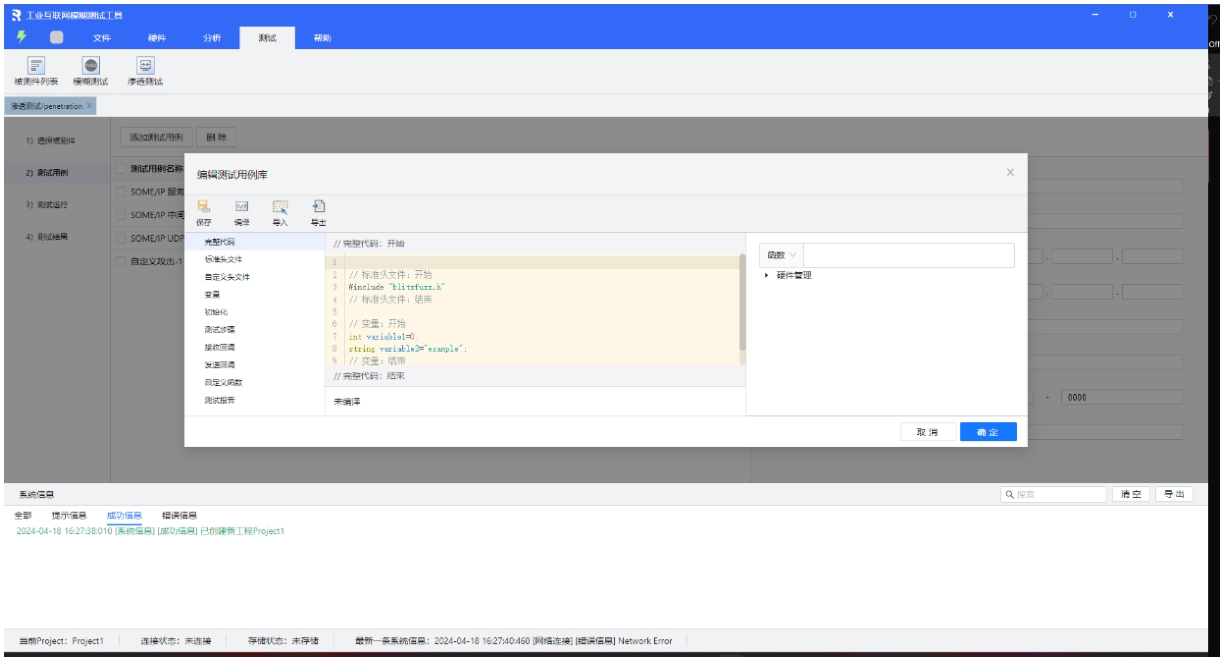The width and height of the screenshot is (1225, 663).
Task: Select 测试步骤 in the code section list
Action: pyautogui.click(x=219, y=329)
